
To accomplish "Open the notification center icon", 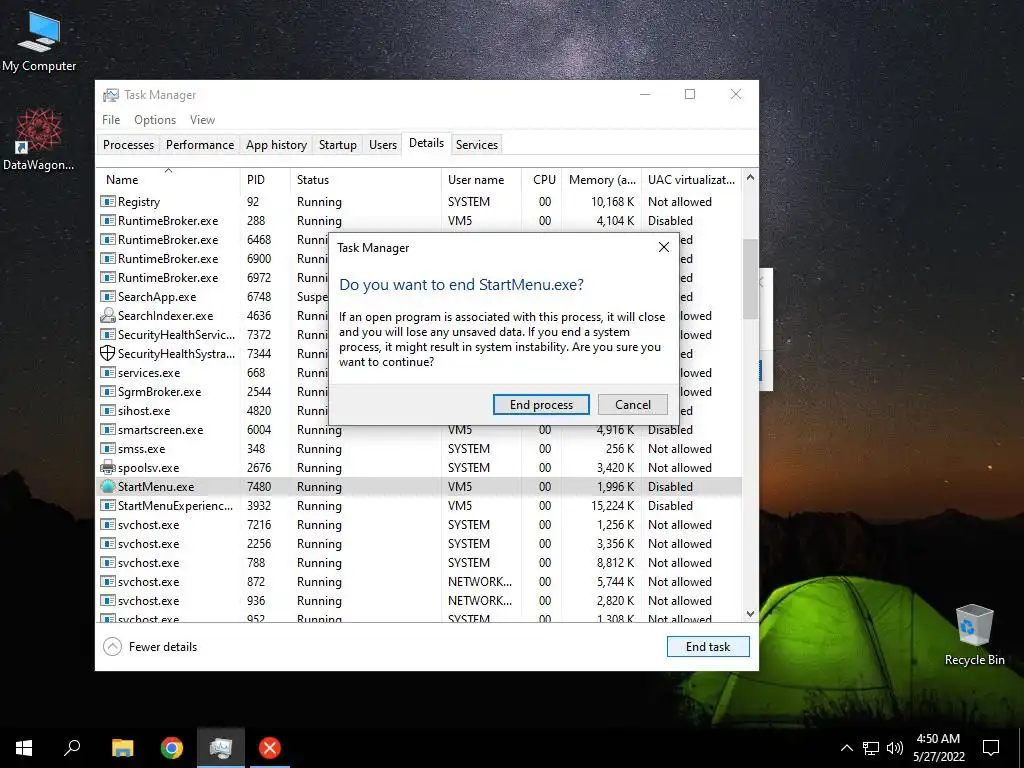I will 991,748.
